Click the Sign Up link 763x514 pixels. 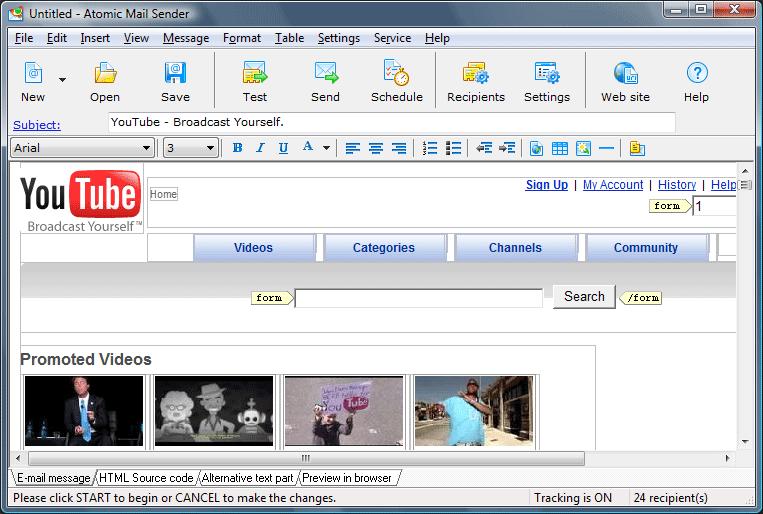546,185
